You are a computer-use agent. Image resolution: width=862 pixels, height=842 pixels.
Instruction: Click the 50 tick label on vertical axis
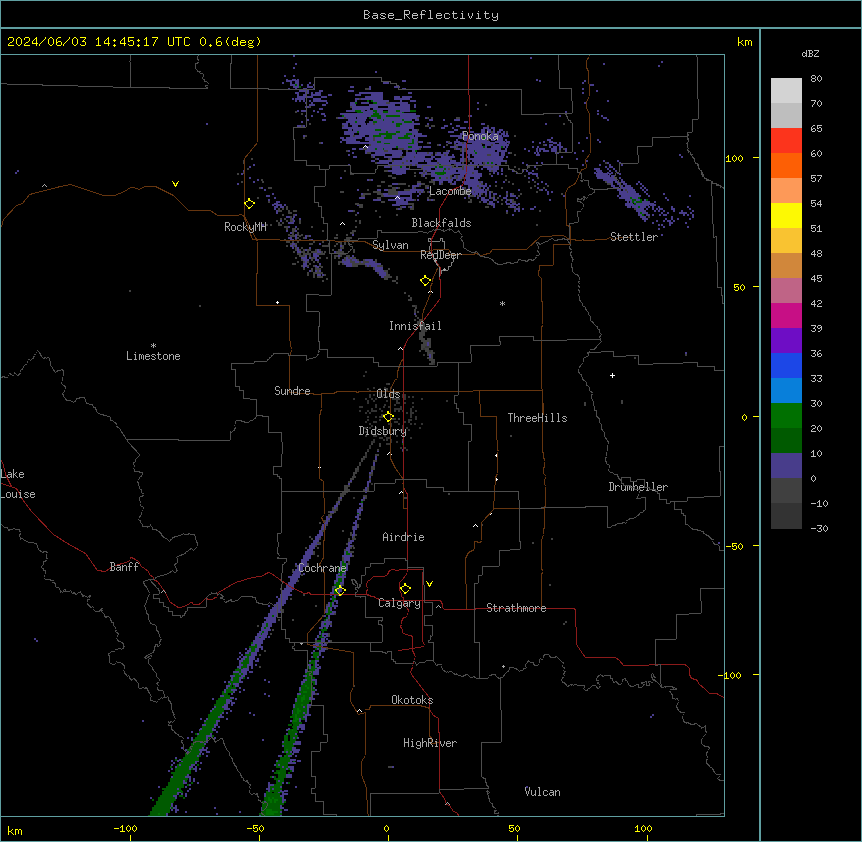[x=739, y=287]
